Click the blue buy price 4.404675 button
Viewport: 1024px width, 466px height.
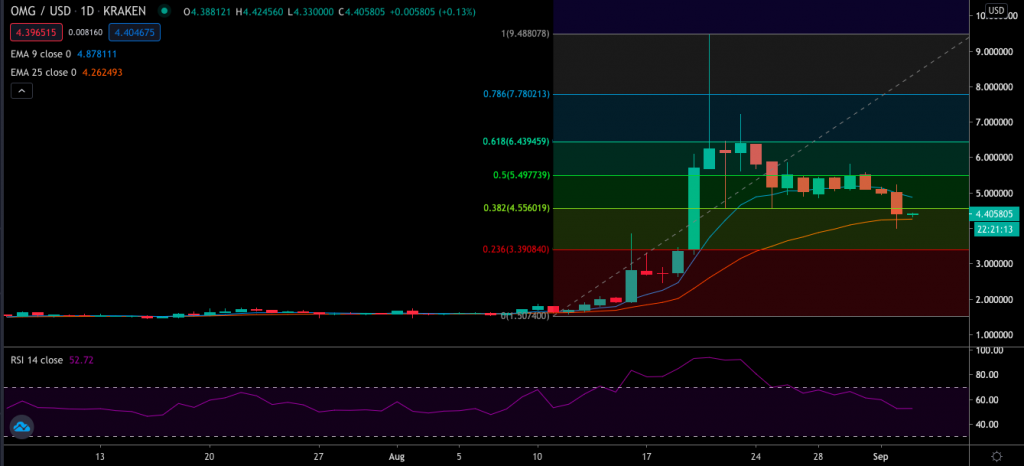coord(135,32)
